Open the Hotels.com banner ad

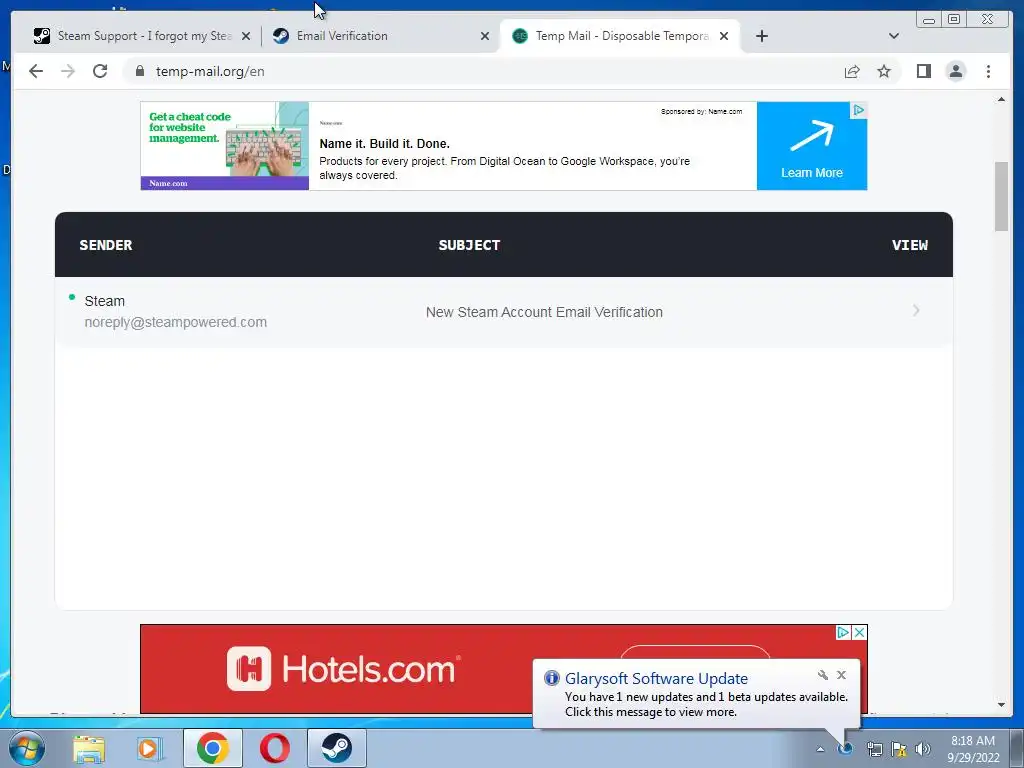(x=503, y=669)
